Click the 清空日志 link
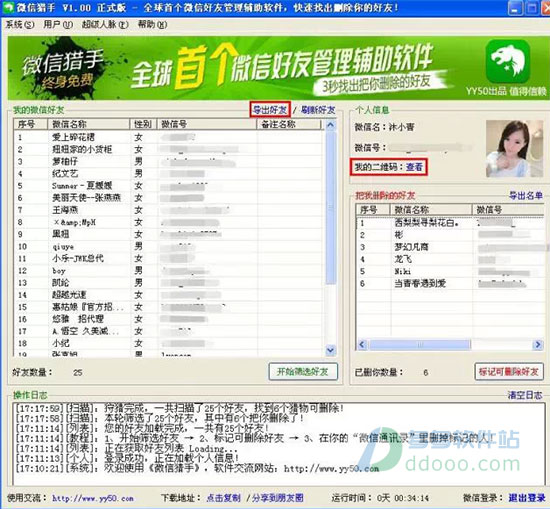This screenshot has width=550, height=509. [525, 395]
